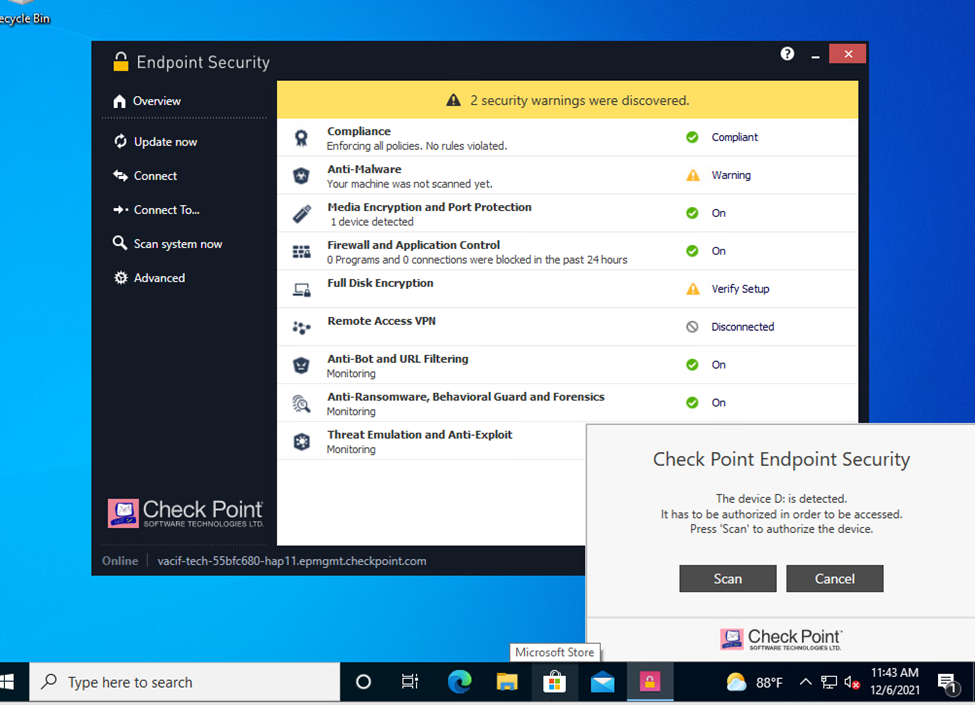Image resolution: width=975 pixels, height=705 pixels.
Task: Click the Firewall brick wall icon
Action: (302, 252)
